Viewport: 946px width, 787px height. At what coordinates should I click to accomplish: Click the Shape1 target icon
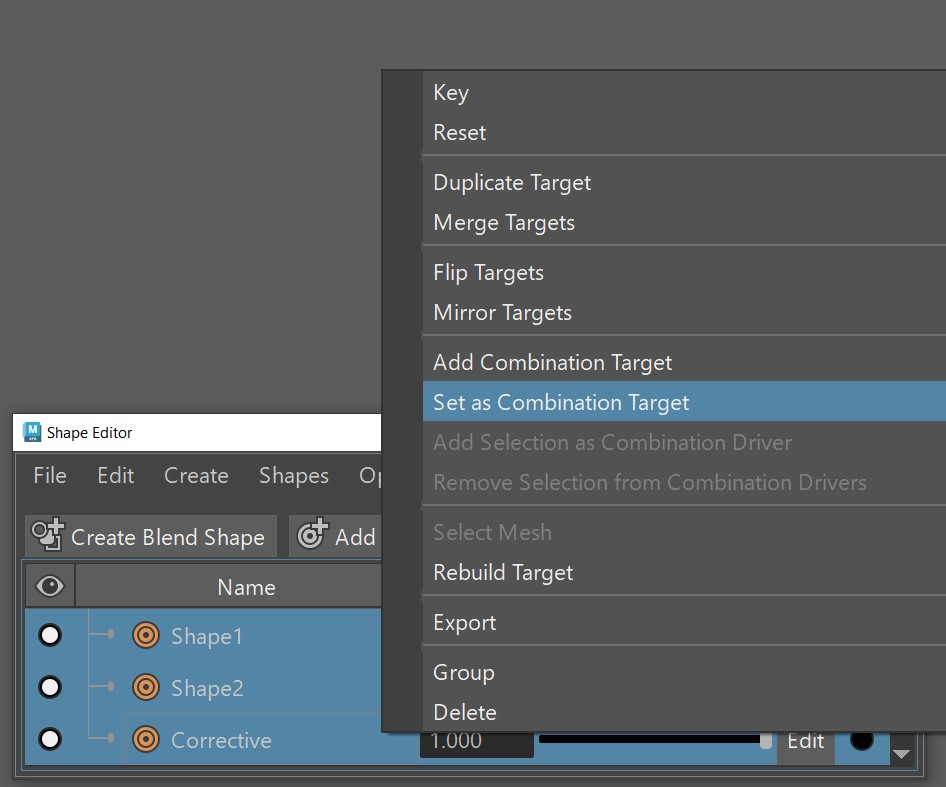click(145, 635)
